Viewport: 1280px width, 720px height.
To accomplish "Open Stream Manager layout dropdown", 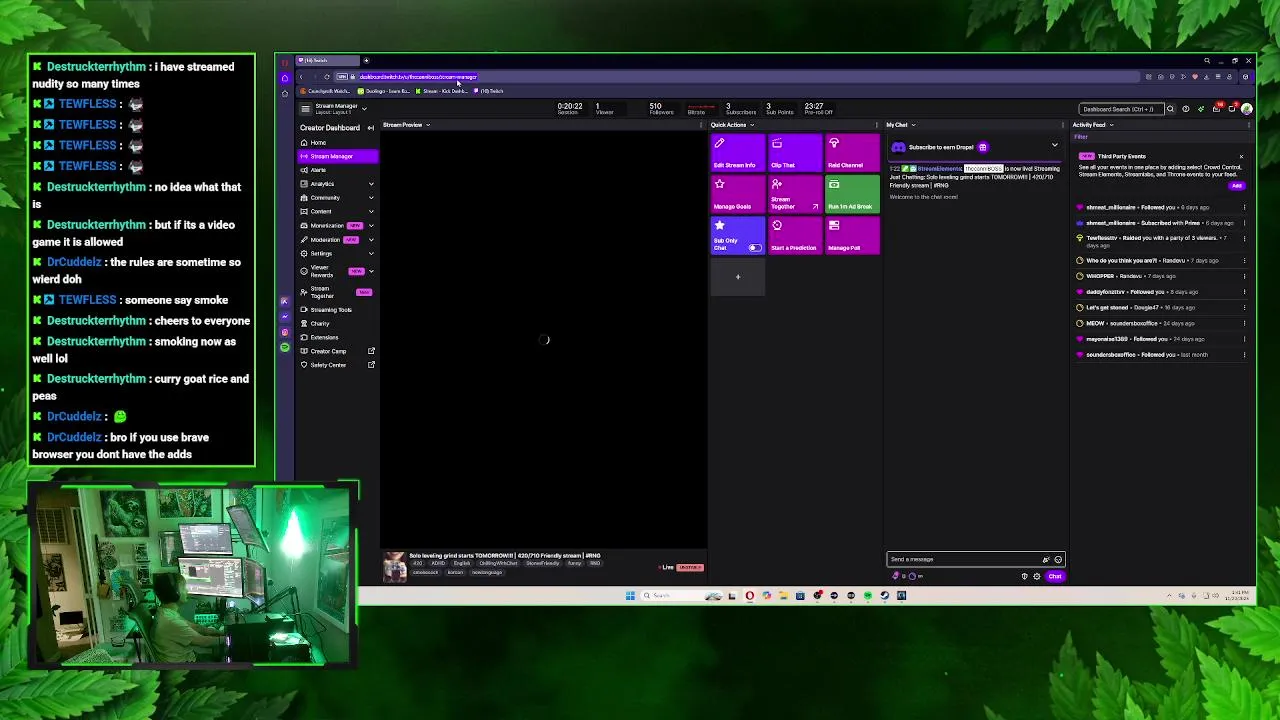I will click(363, 108).
